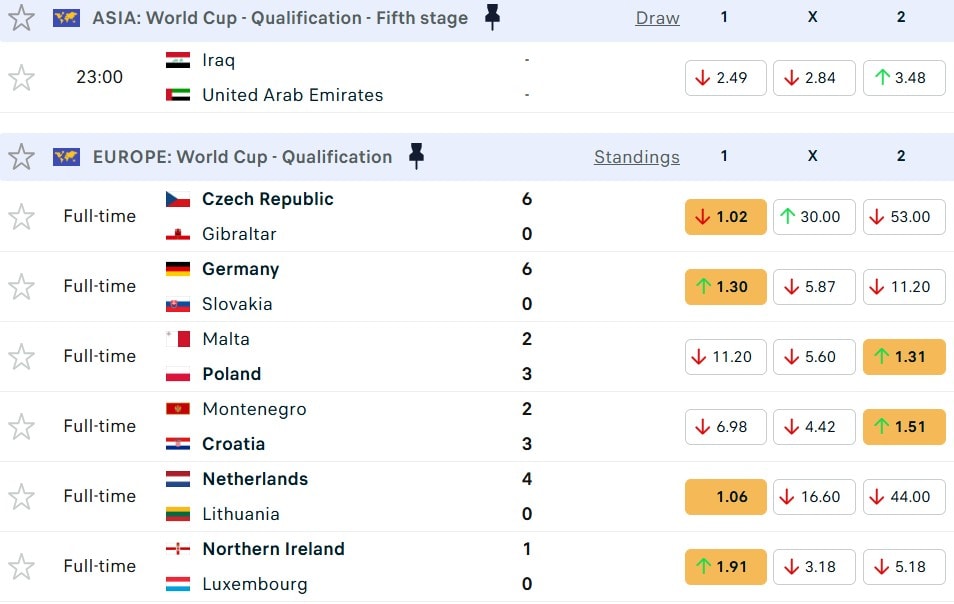Star the Iraq vs United Arab Emirates match
The image size is (954, 604).
(x=21, y=77)
